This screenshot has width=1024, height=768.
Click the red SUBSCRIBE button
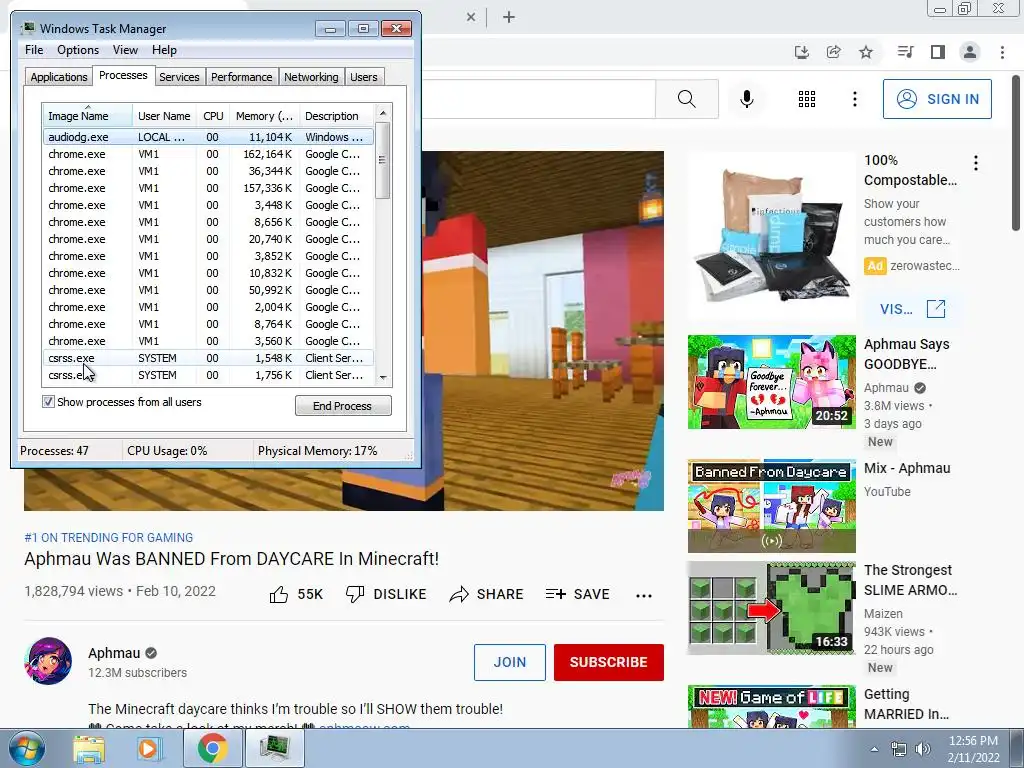609,662
